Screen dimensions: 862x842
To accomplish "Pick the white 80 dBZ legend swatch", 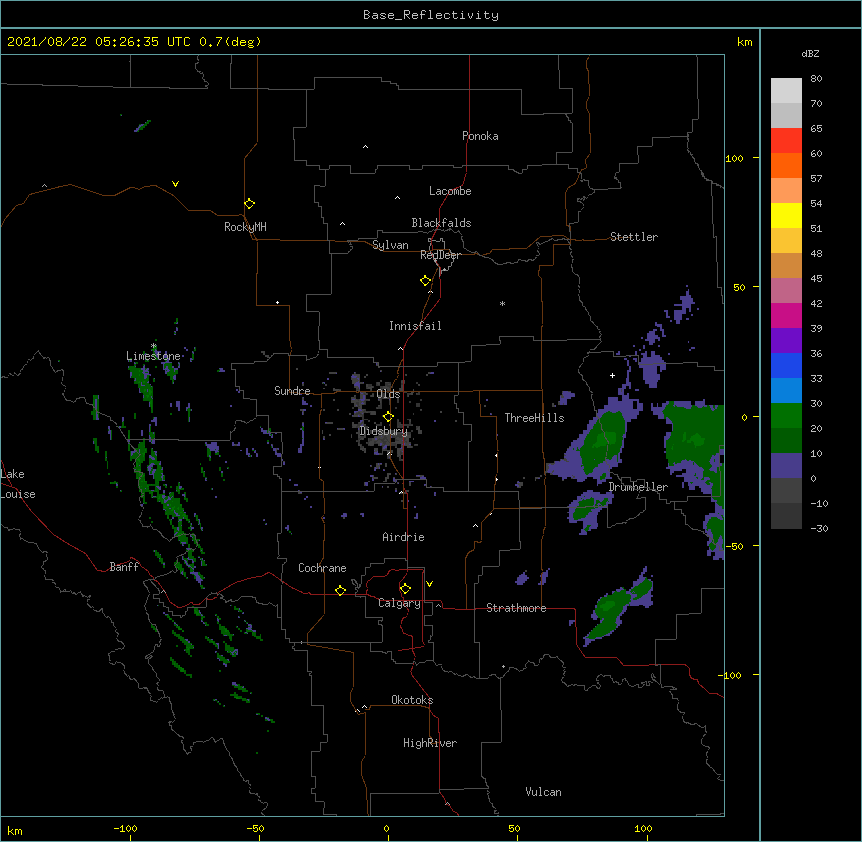I will tap(786, 91).
